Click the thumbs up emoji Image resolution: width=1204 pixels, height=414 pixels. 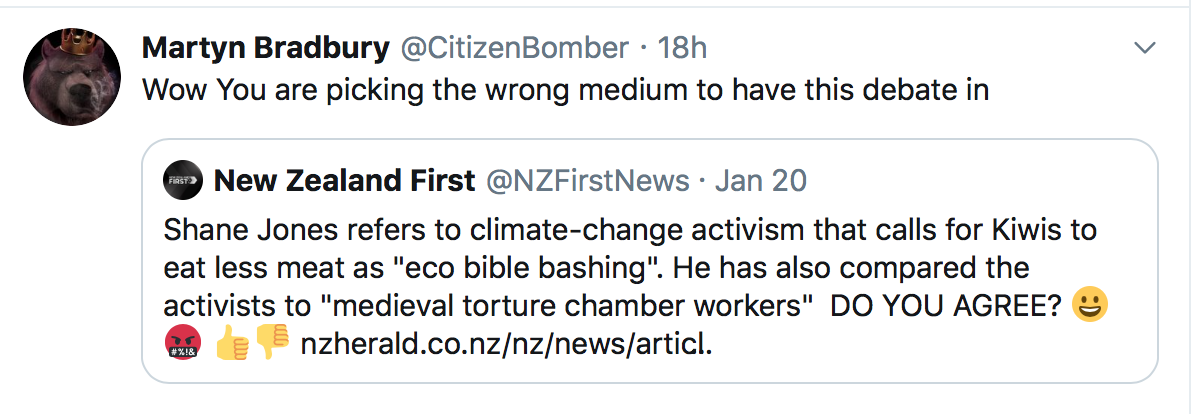(x=232, y=343)
